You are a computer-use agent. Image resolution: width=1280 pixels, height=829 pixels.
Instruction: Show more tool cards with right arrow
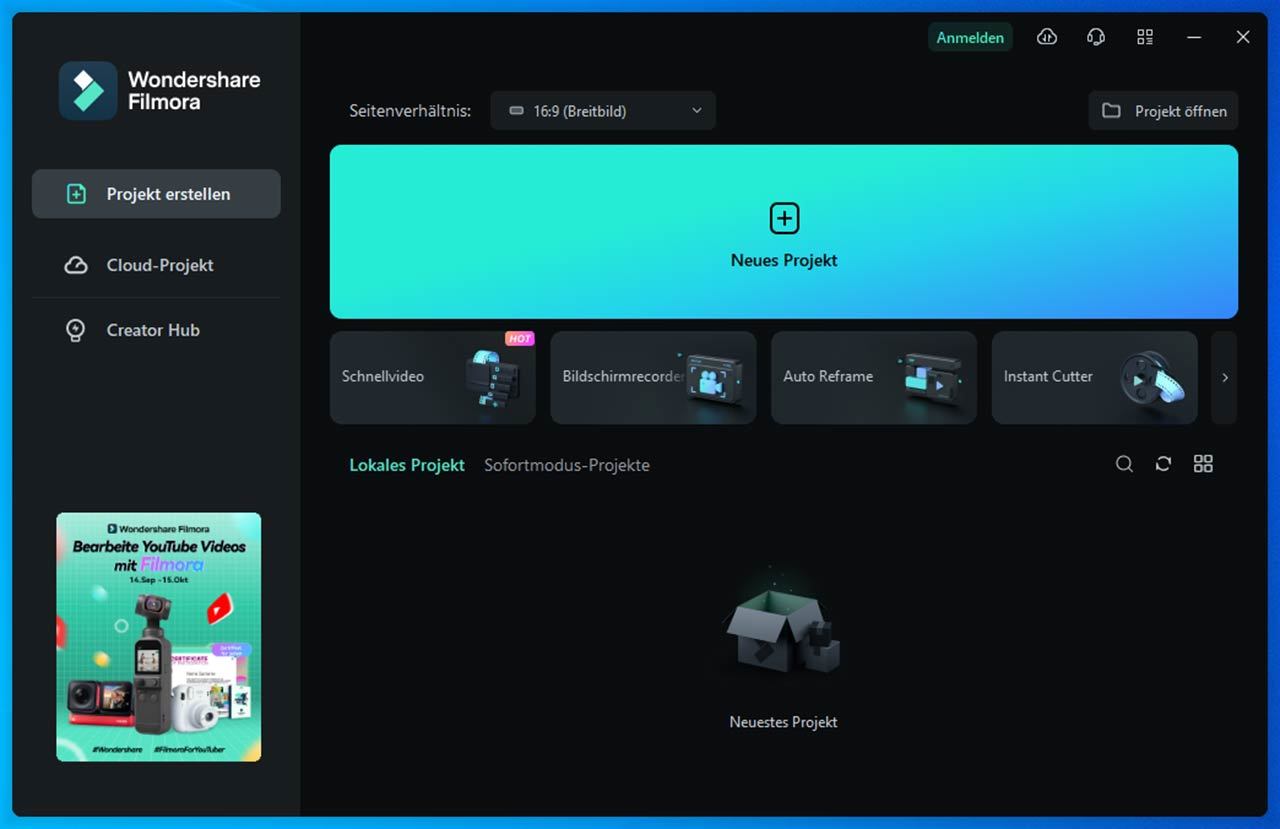1225,378
